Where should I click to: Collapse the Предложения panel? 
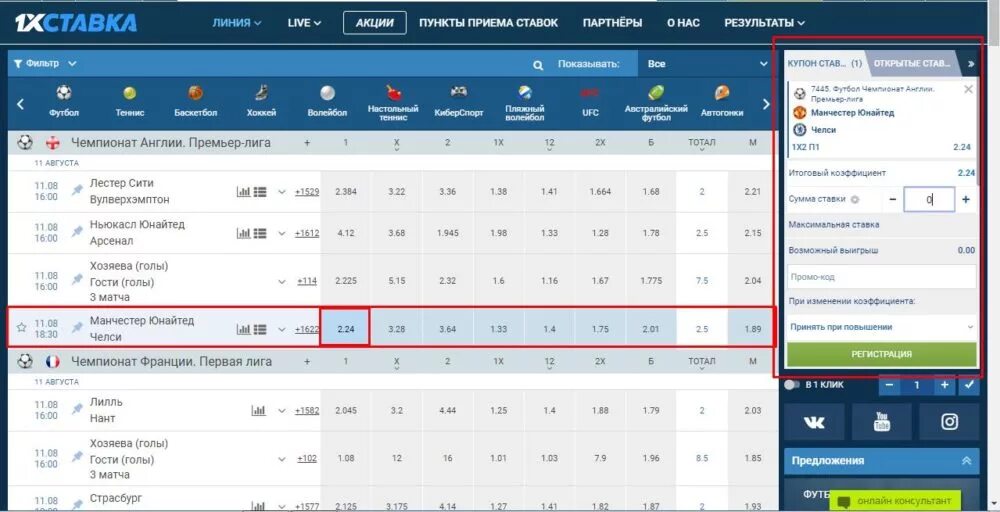coord(967,460)
